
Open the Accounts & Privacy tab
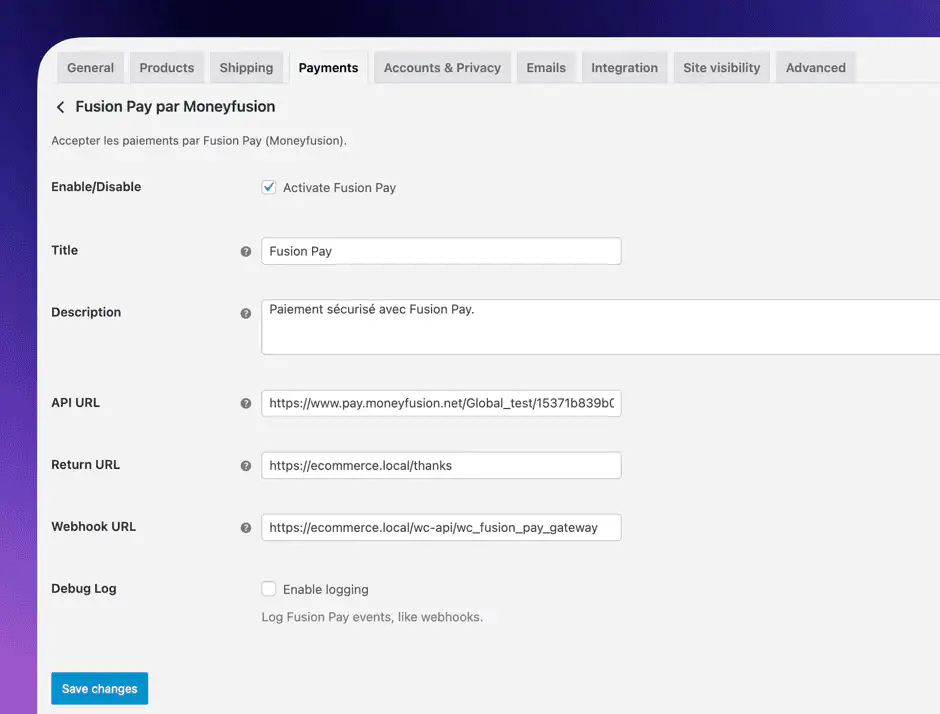[x=442, y=67]
